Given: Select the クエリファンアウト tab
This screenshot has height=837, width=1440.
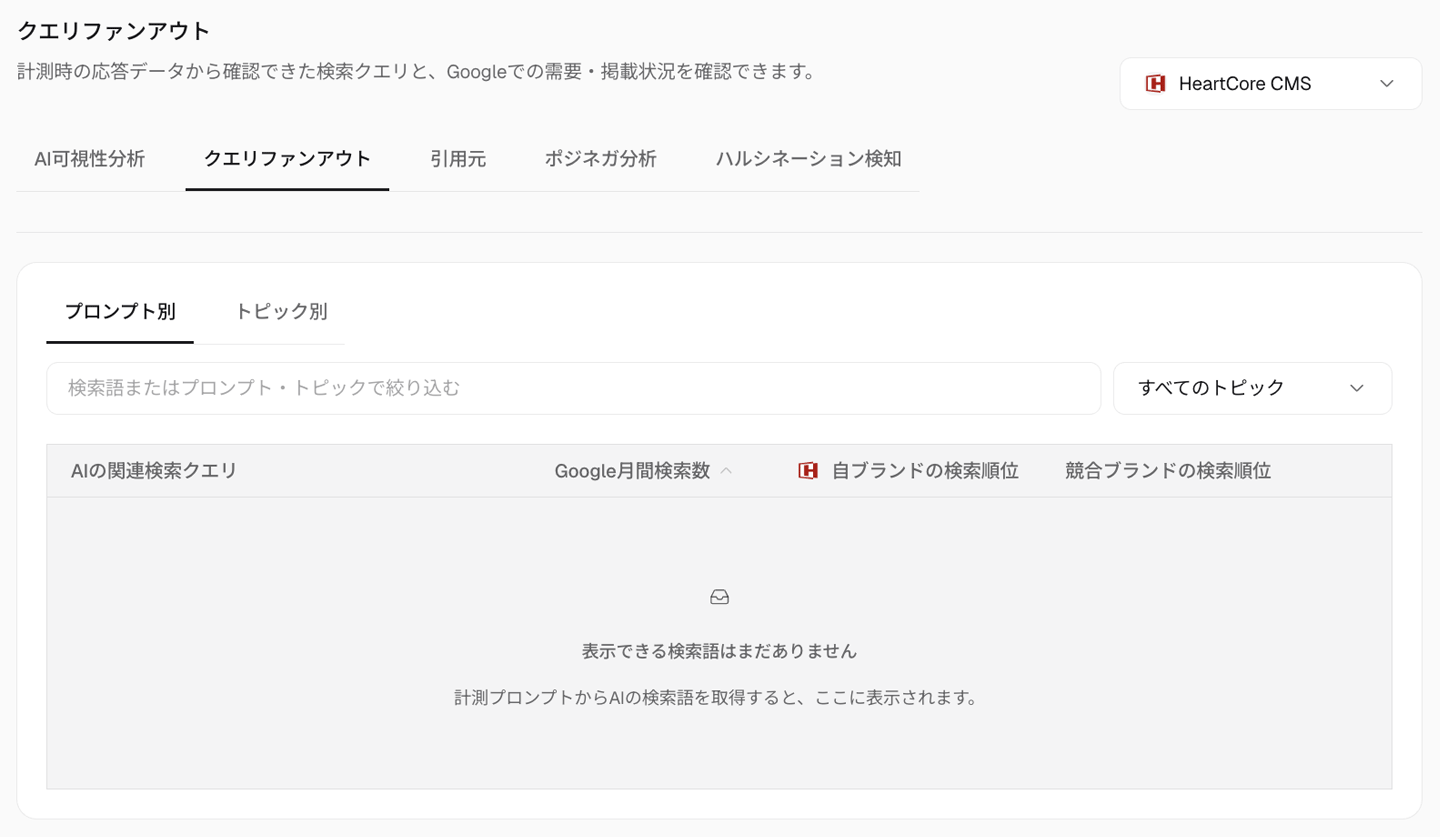Looking at the screenshot, I should point(287,159).
